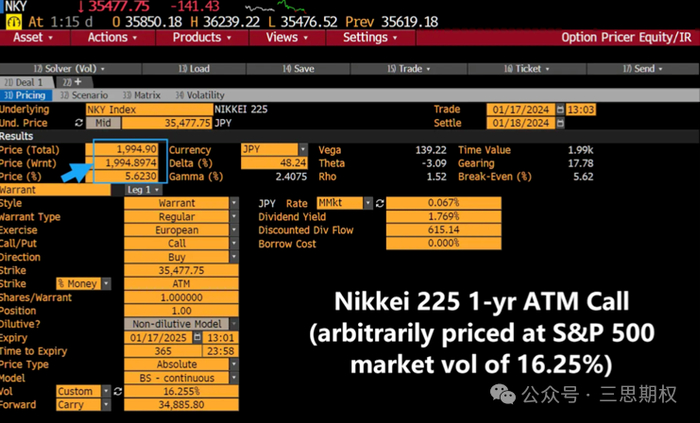Open the Trade dropdown button
This screenshot has width=700, height=423.
[x=408, y=69]
